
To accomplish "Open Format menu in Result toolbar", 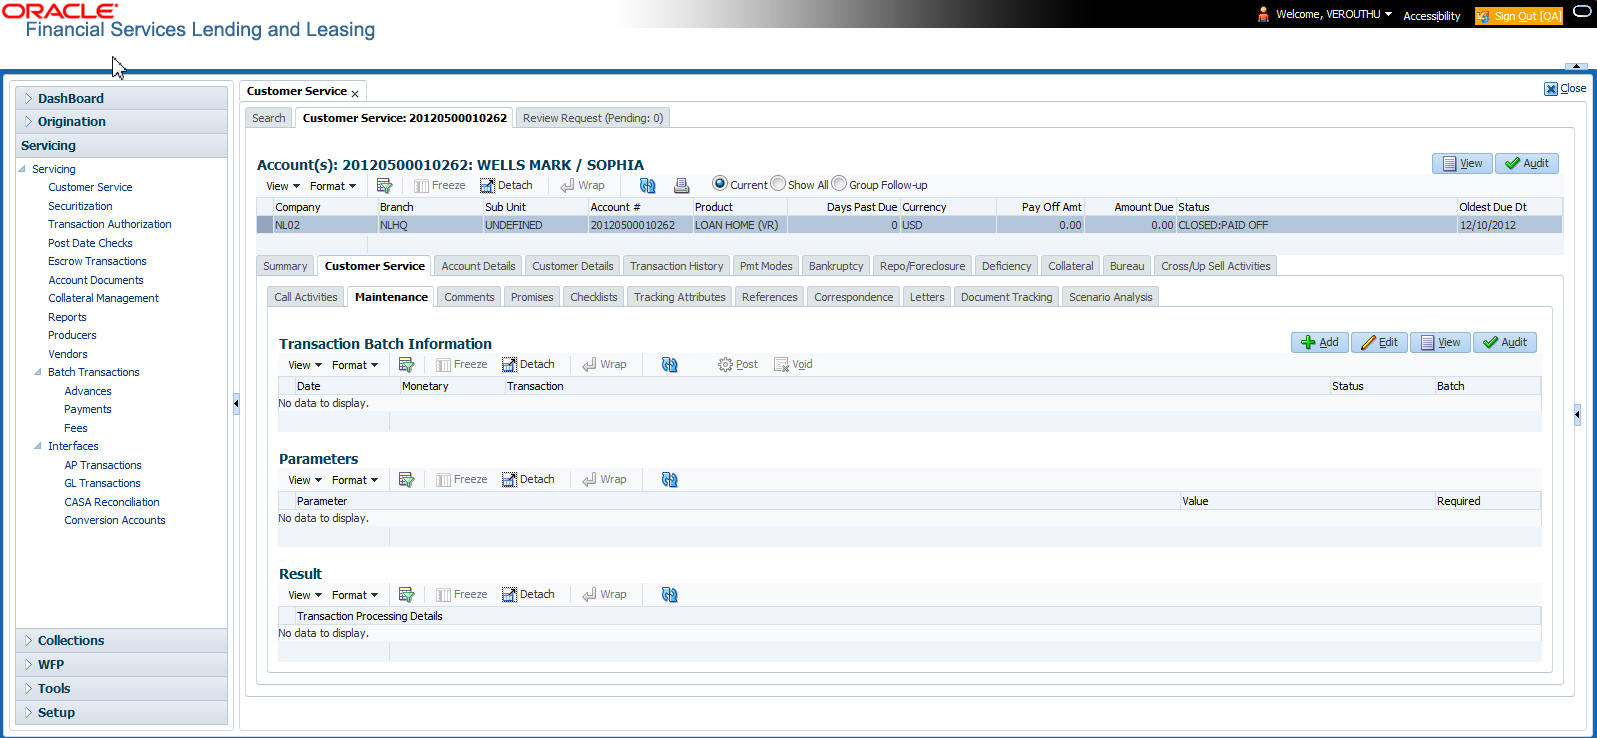I will coord(355,595).
